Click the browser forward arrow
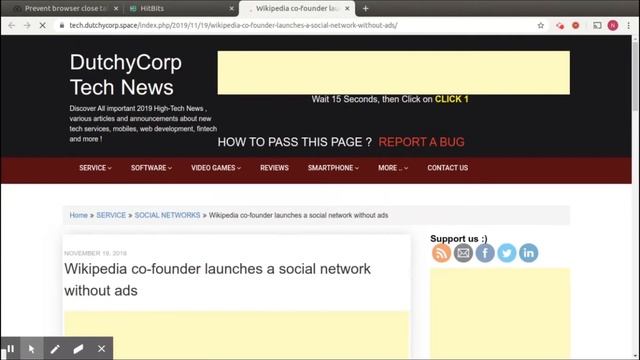The image size is (640, 360). point(27,25)
